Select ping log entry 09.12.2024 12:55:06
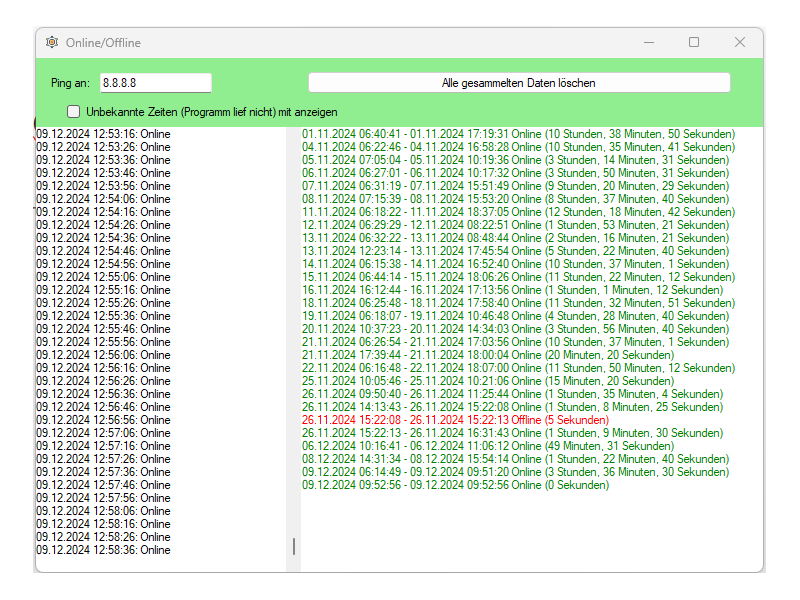 103,277
